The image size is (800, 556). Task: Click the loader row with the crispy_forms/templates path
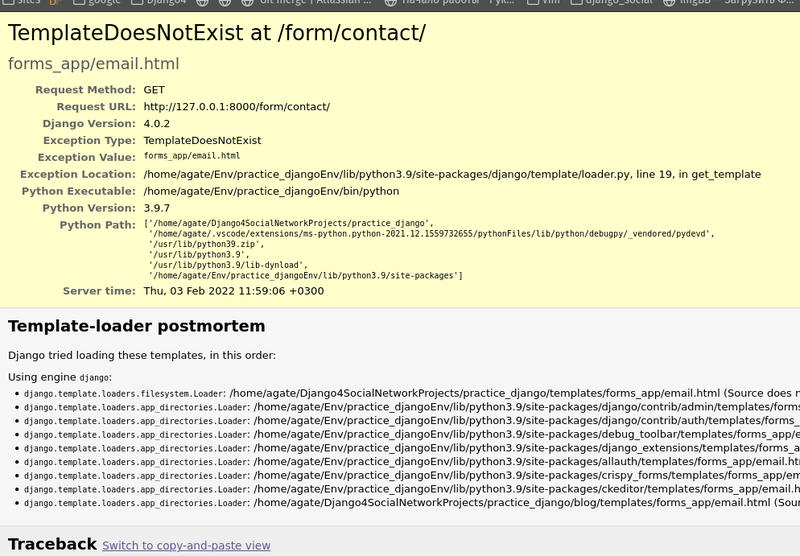[x=412, y=475]
